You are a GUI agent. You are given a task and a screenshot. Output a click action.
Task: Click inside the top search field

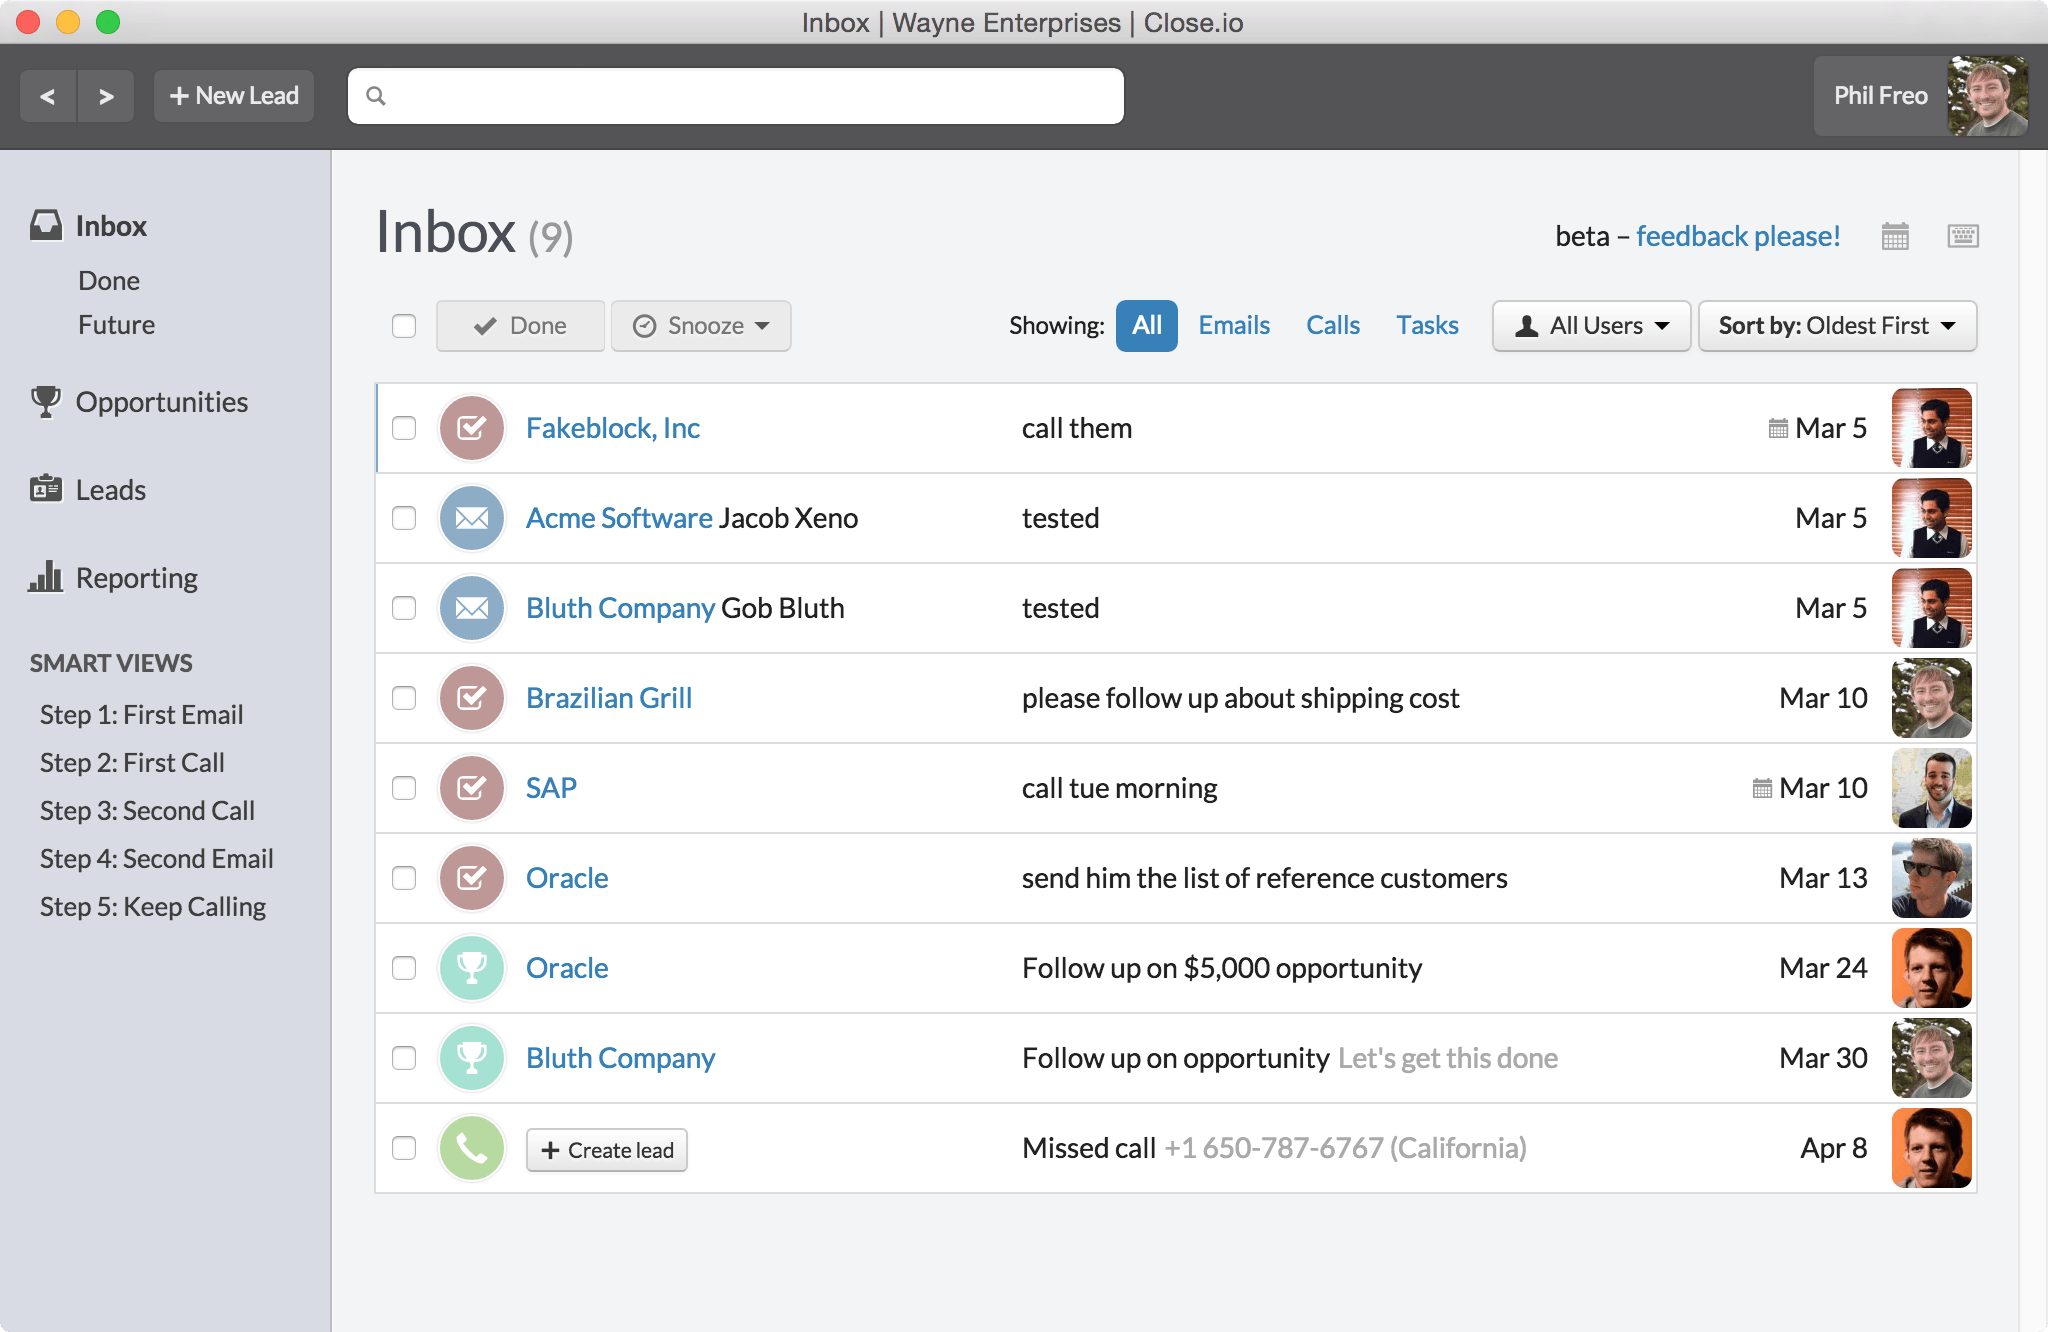tap(735, 95)
